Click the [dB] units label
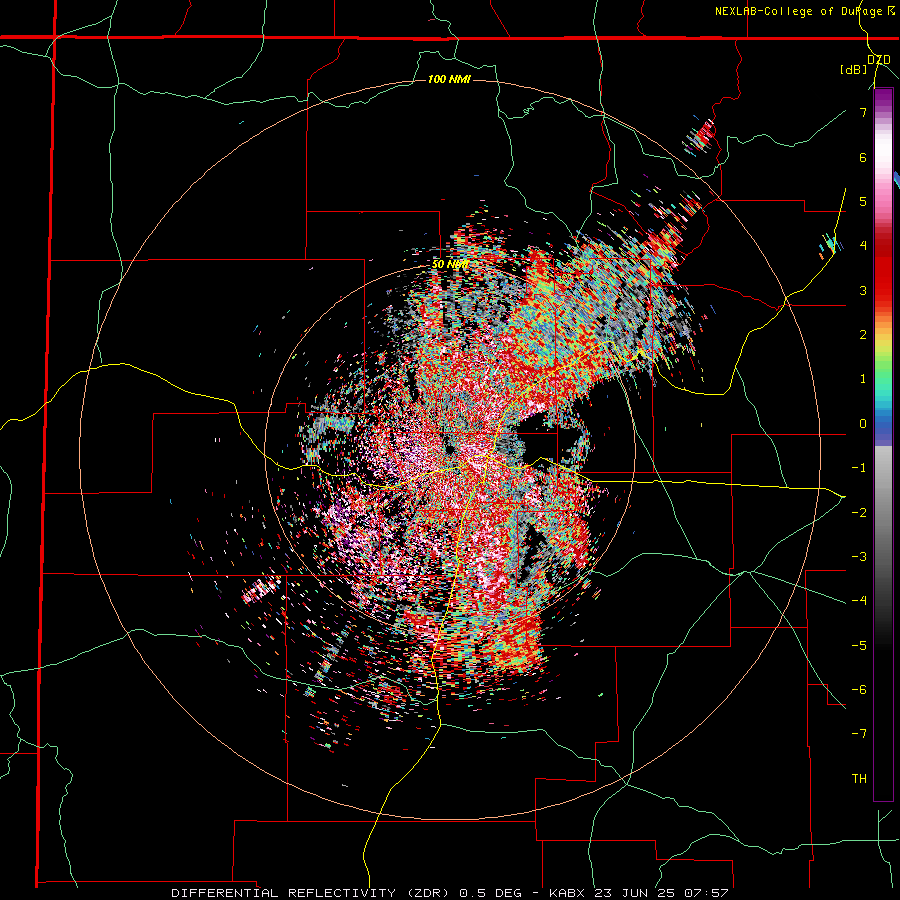The image size is (900, 900). pos(854,69)
